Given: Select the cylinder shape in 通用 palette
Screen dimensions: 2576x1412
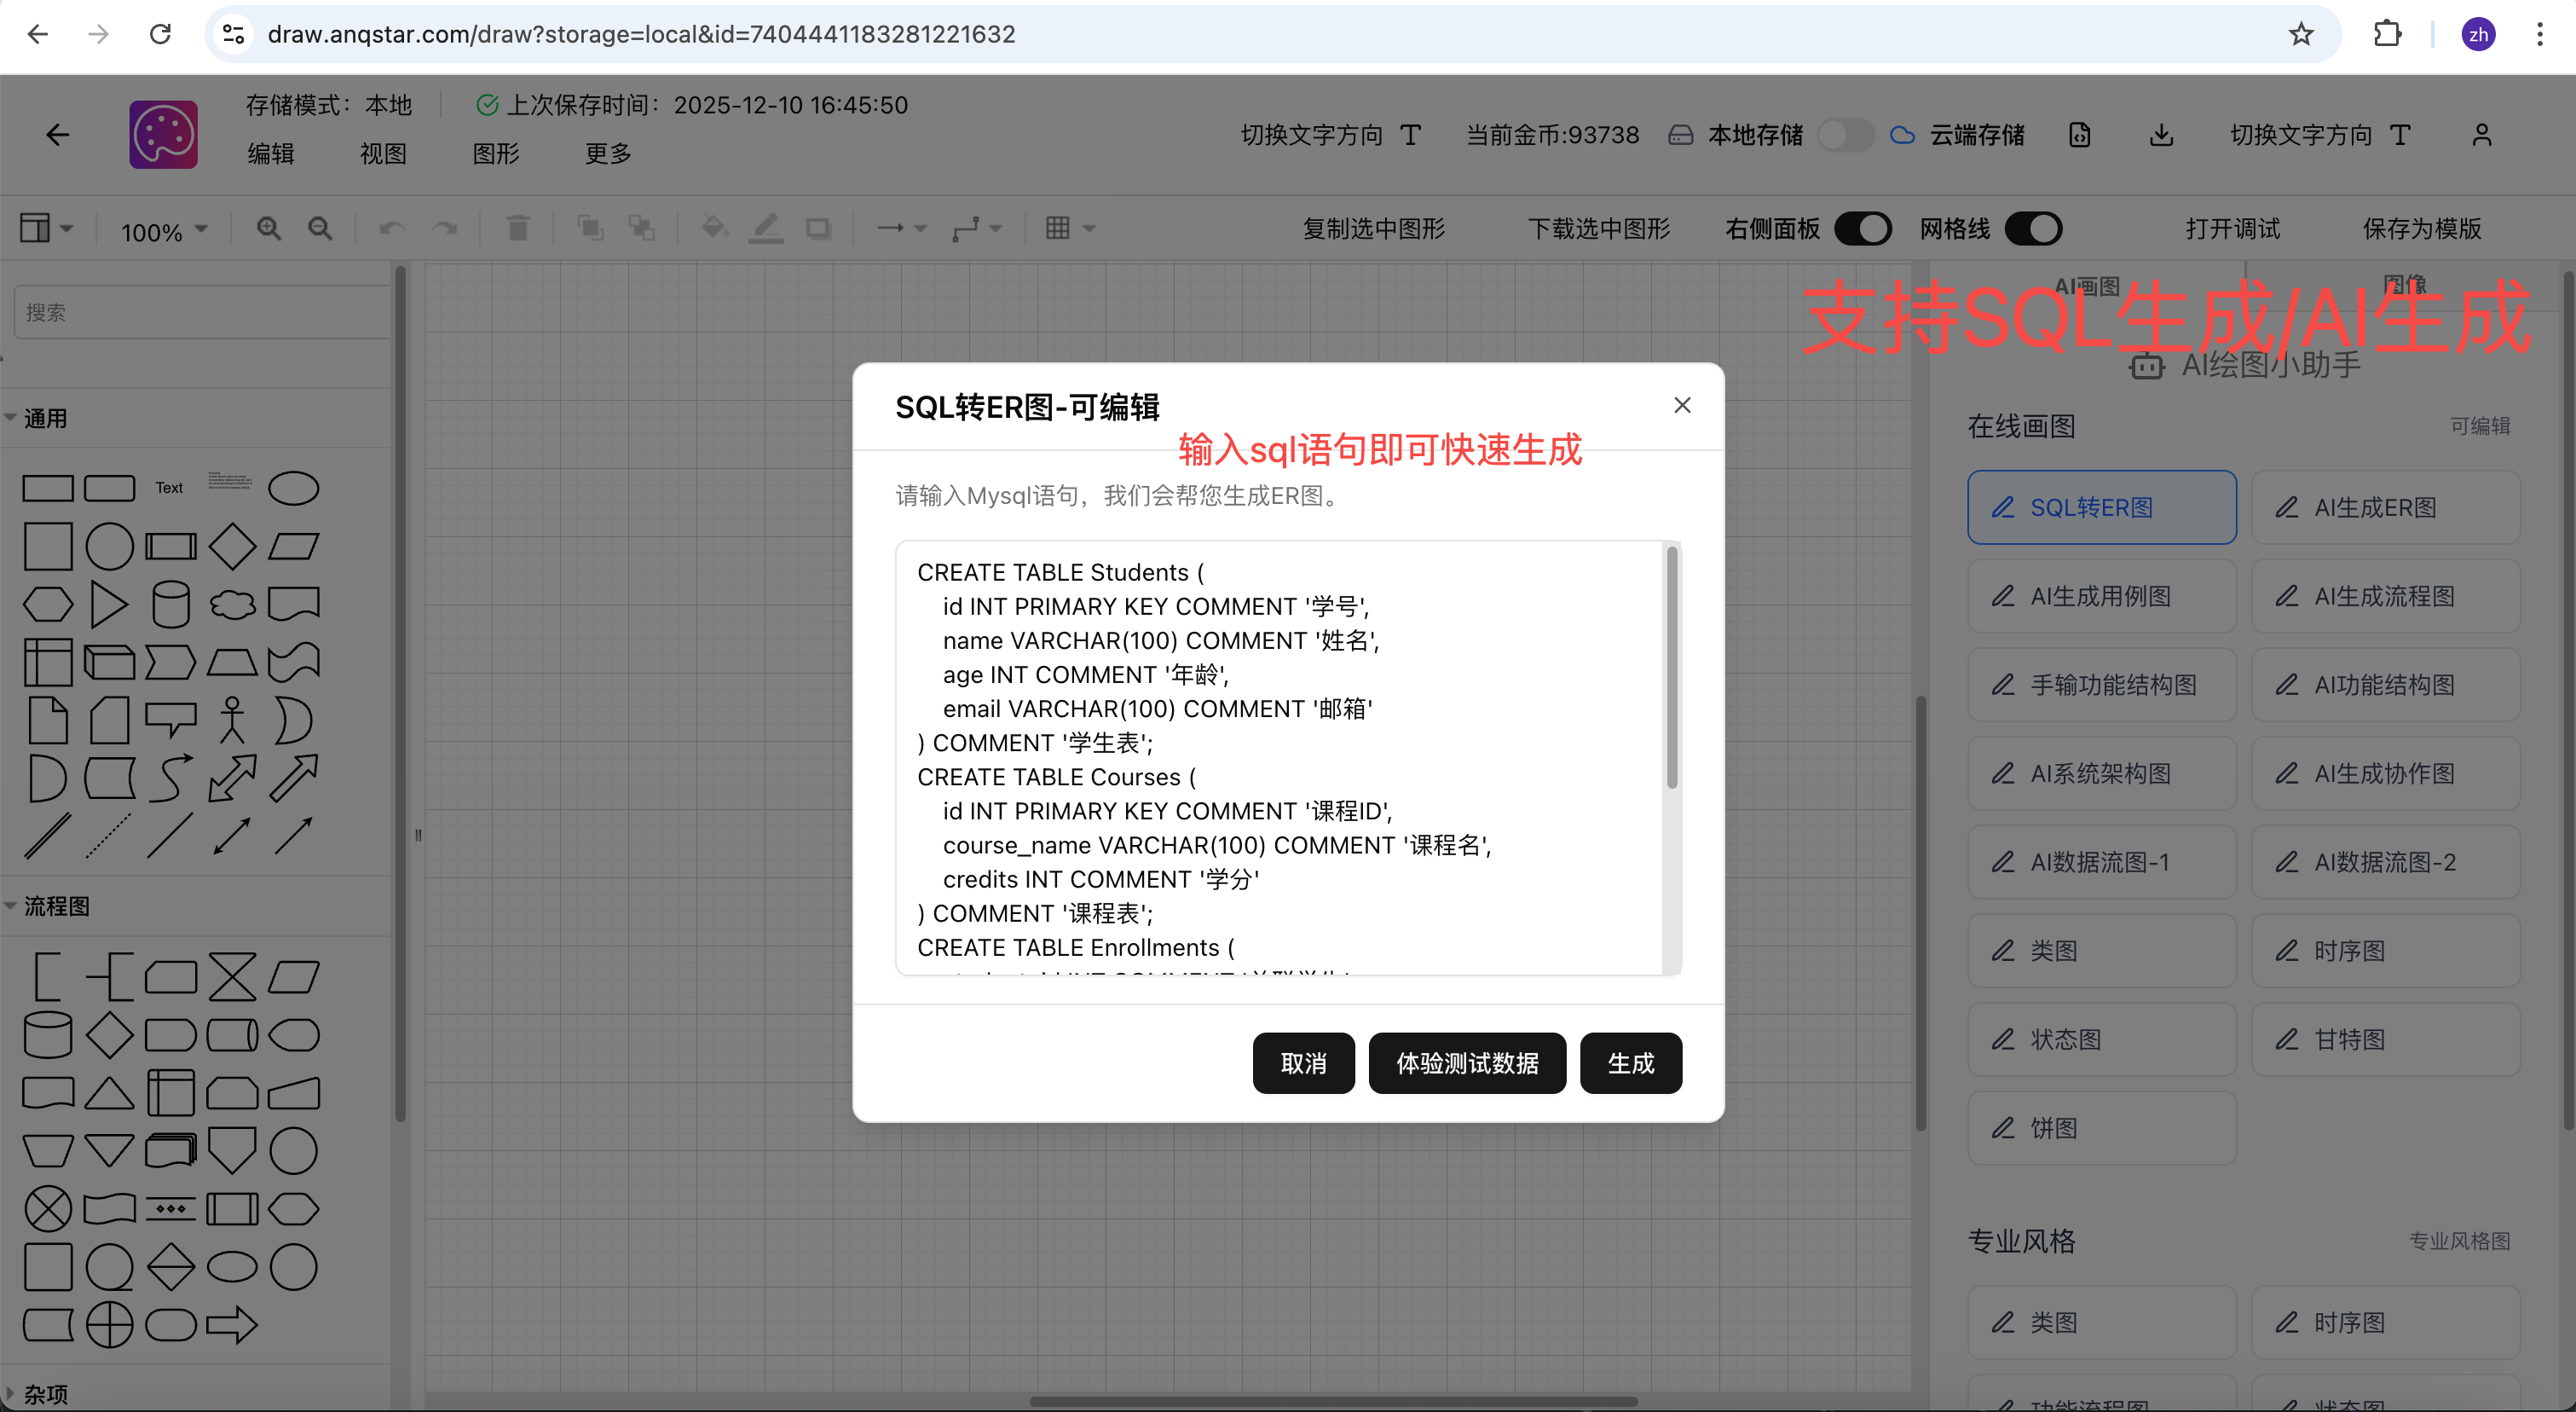Looking at the screenshot, I should 171,604.
